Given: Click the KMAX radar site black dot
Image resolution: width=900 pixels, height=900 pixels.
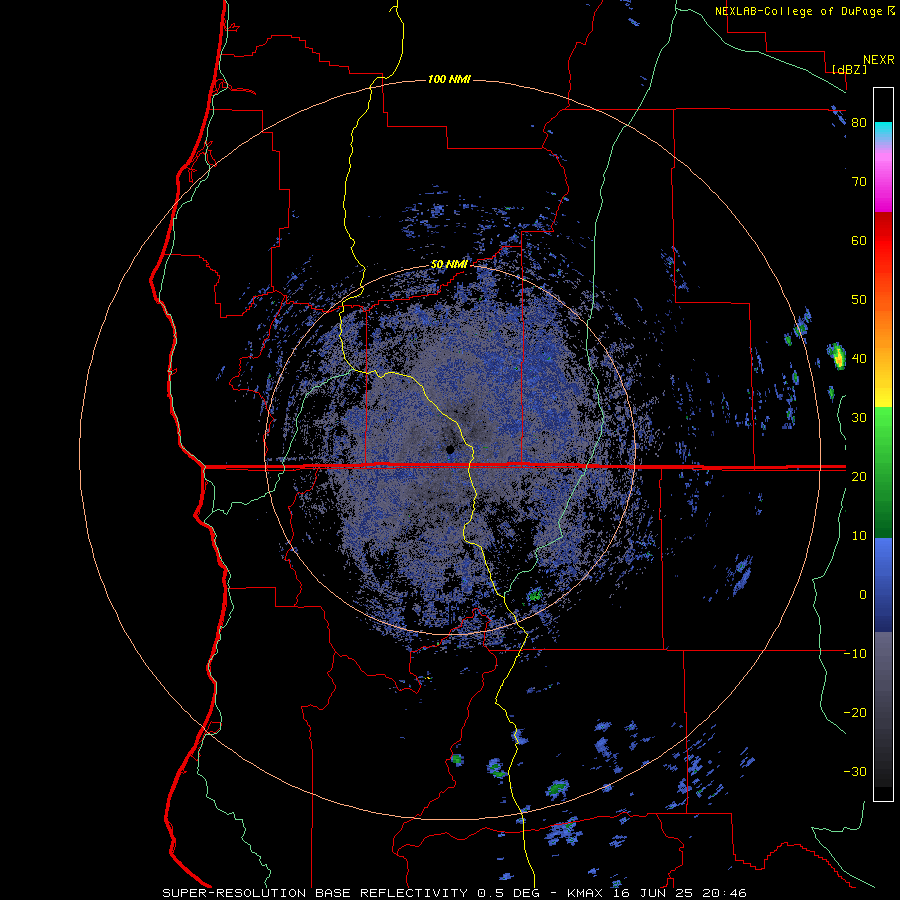Looking at the screenshot, I should [450, 449].
